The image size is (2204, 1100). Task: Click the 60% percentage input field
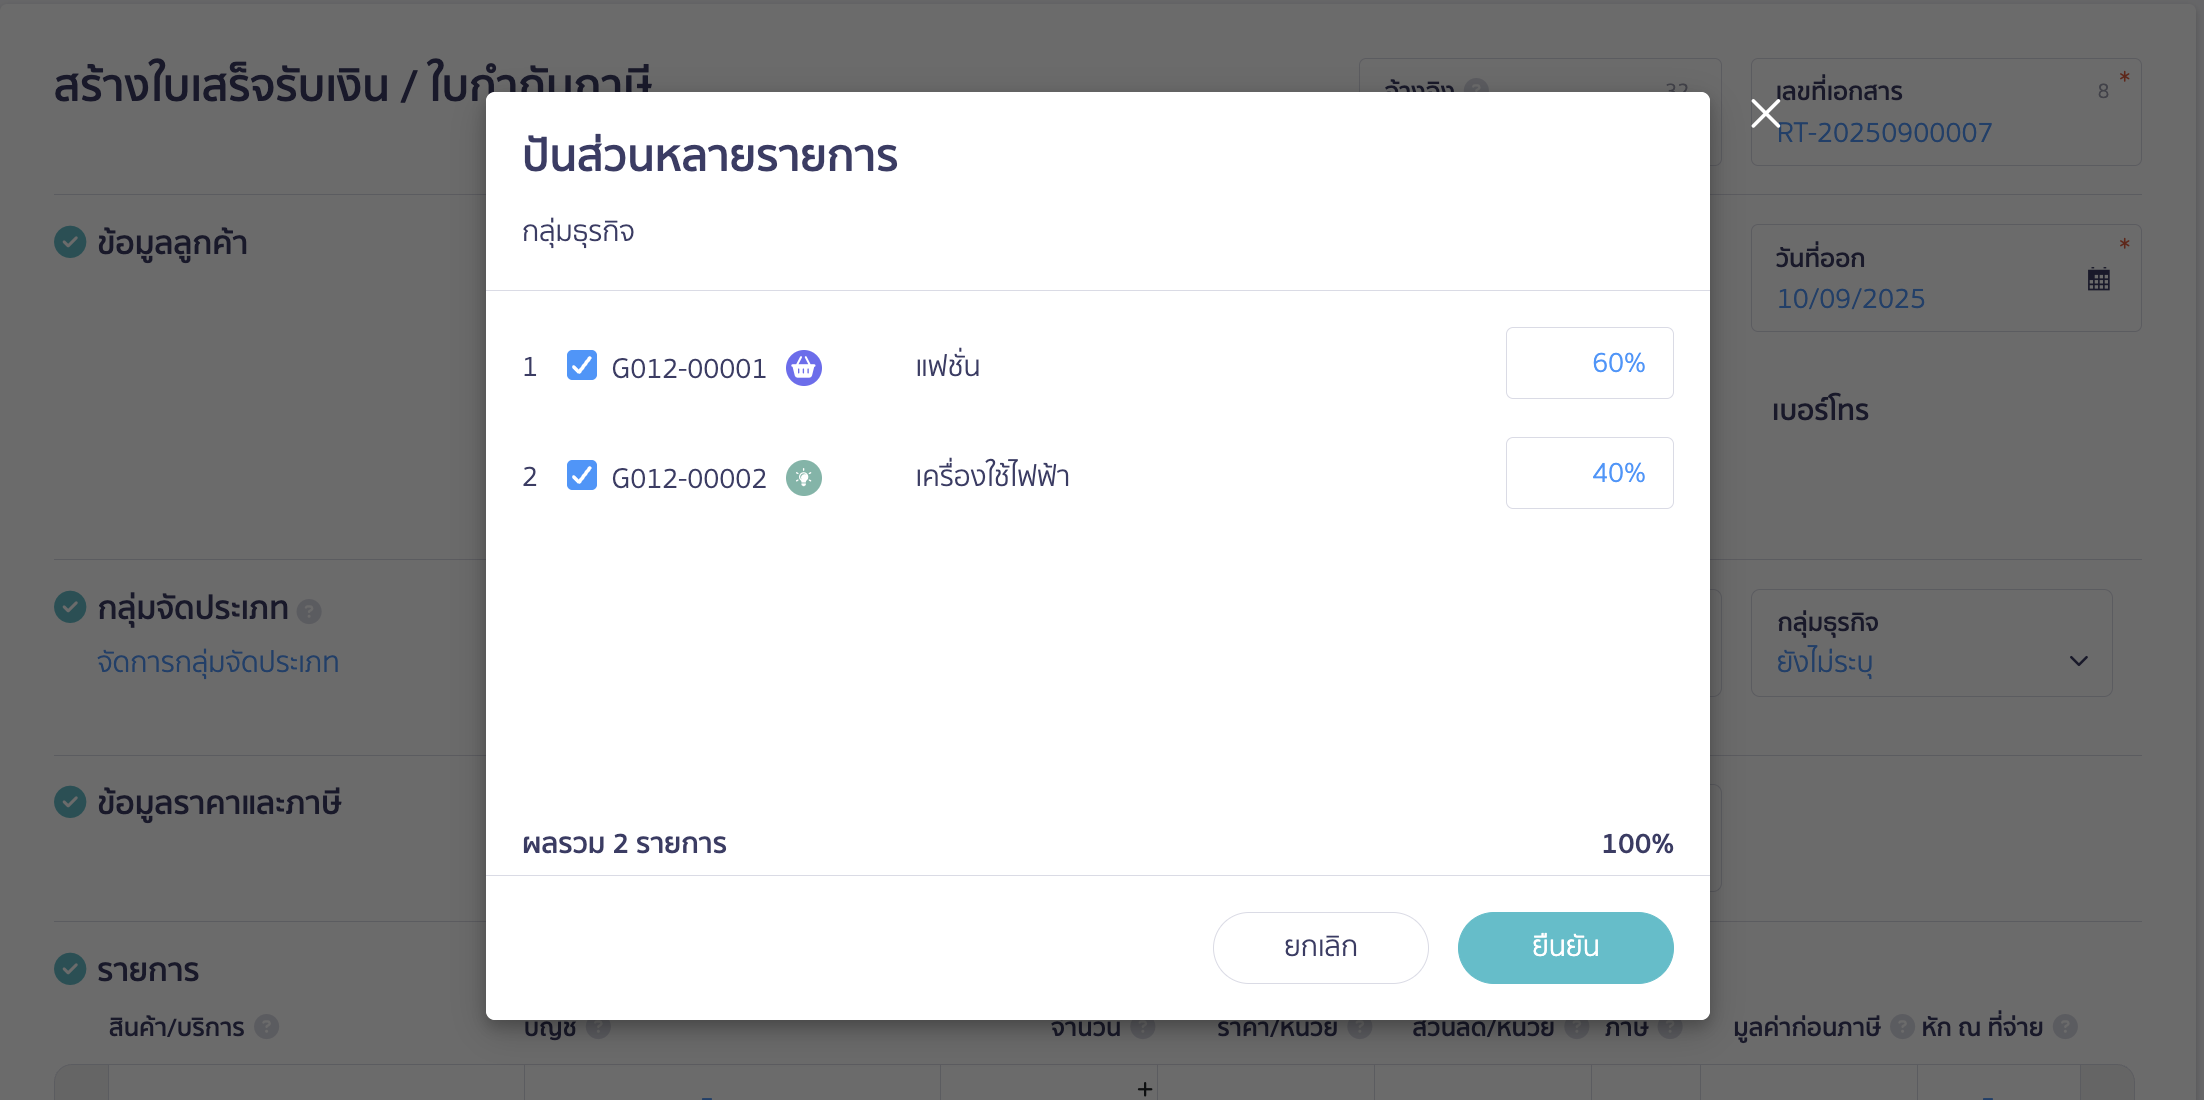tap(1589, 363)
